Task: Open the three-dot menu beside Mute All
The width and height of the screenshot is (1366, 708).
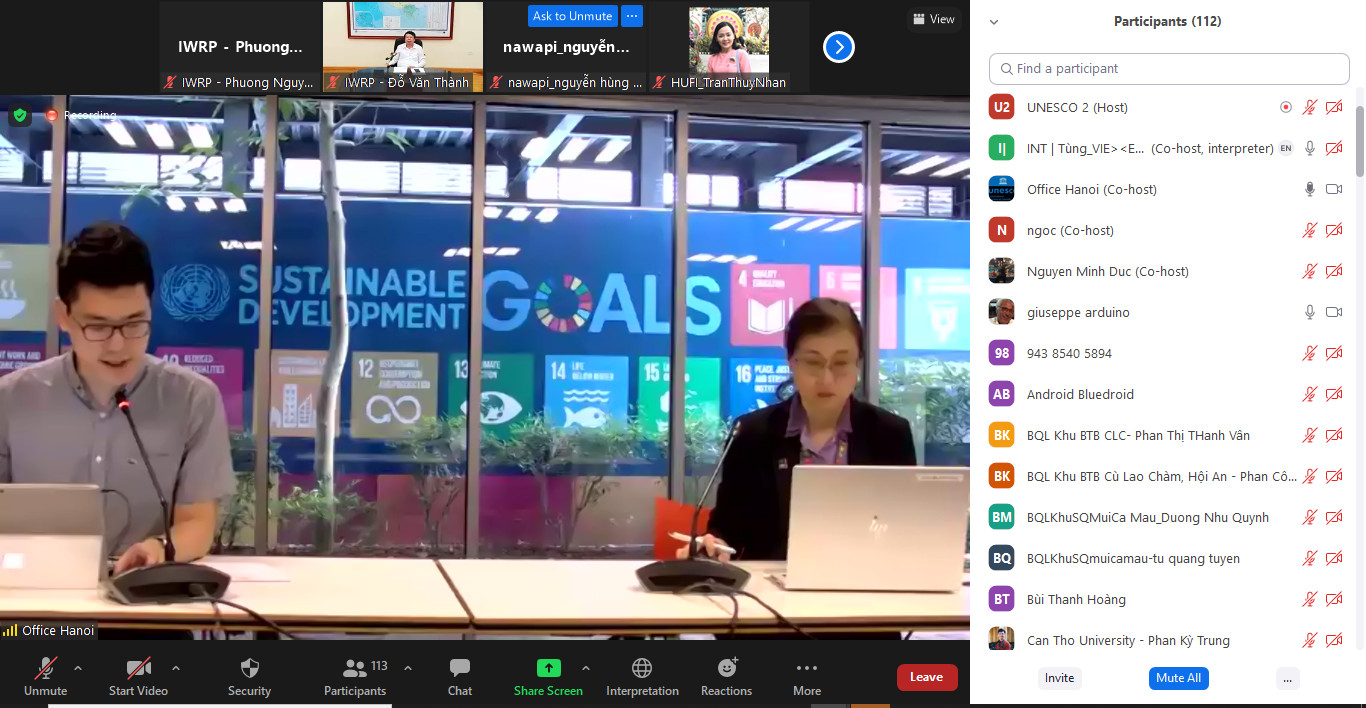Action: coord(1287,678)
